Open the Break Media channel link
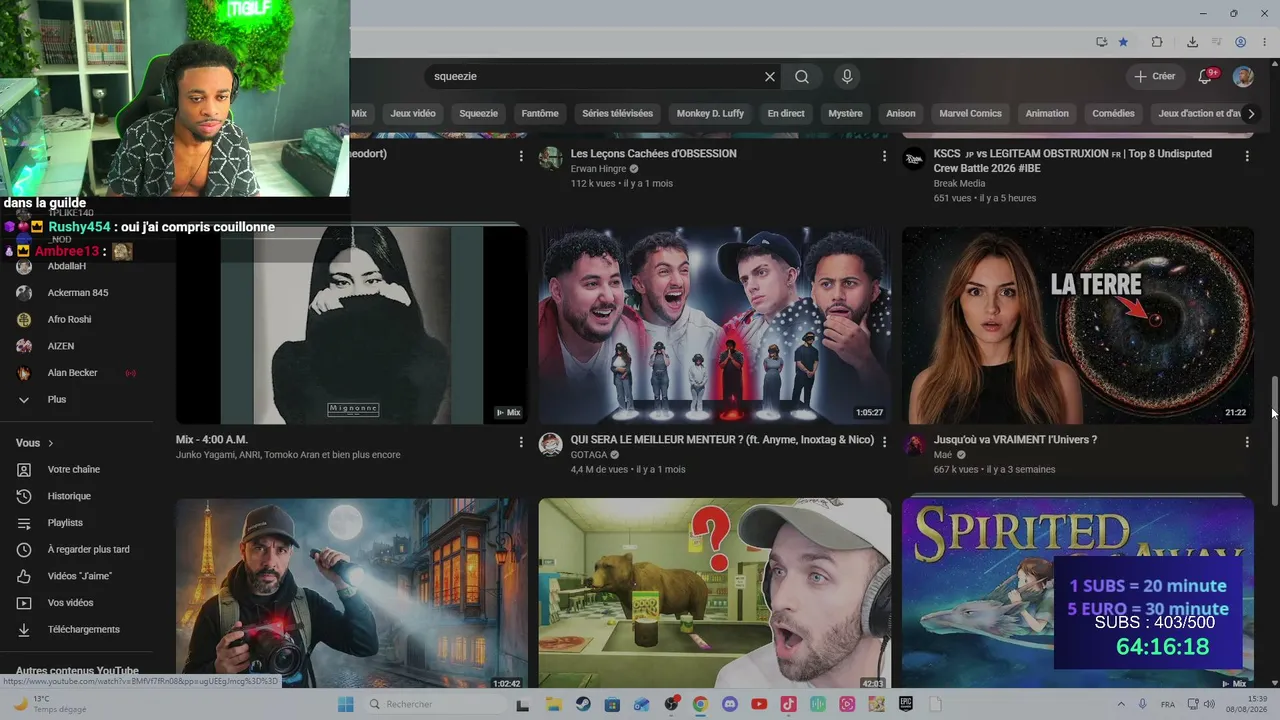The width and height of the screenshot is (1280, 720). (959, 184)
